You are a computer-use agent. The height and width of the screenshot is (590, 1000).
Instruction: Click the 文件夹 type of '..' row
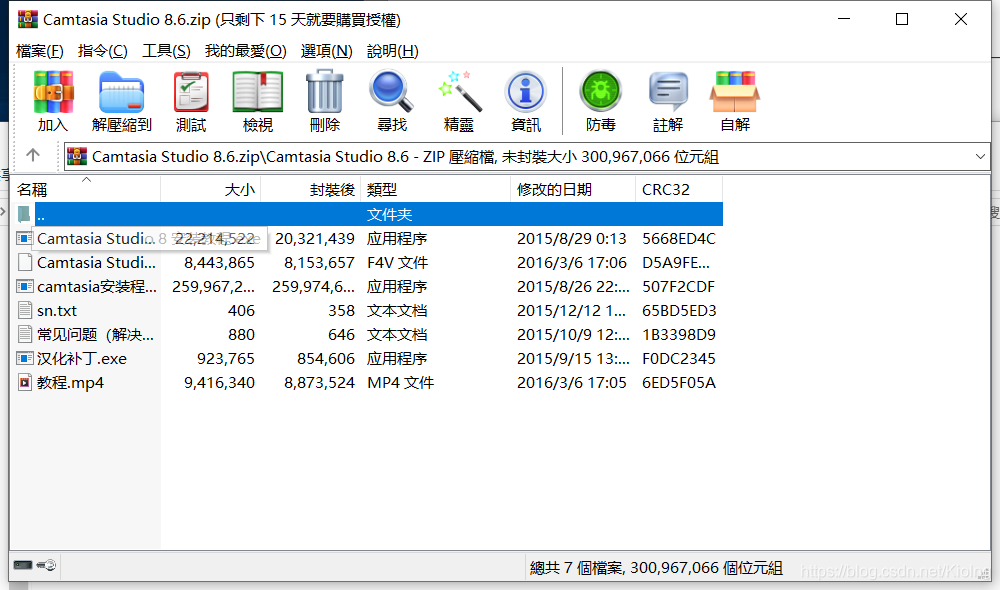(x=390, y=214)
